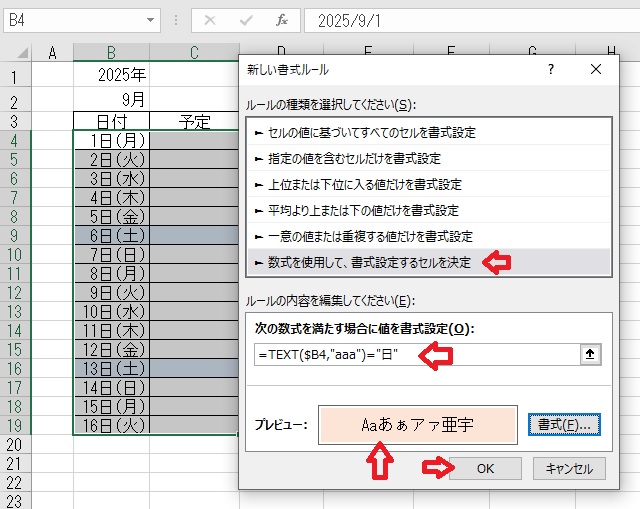Pick 平均より上または下の値だけを書式設定 rule
The width and height of the screenshot is (640, 509).
356,210
